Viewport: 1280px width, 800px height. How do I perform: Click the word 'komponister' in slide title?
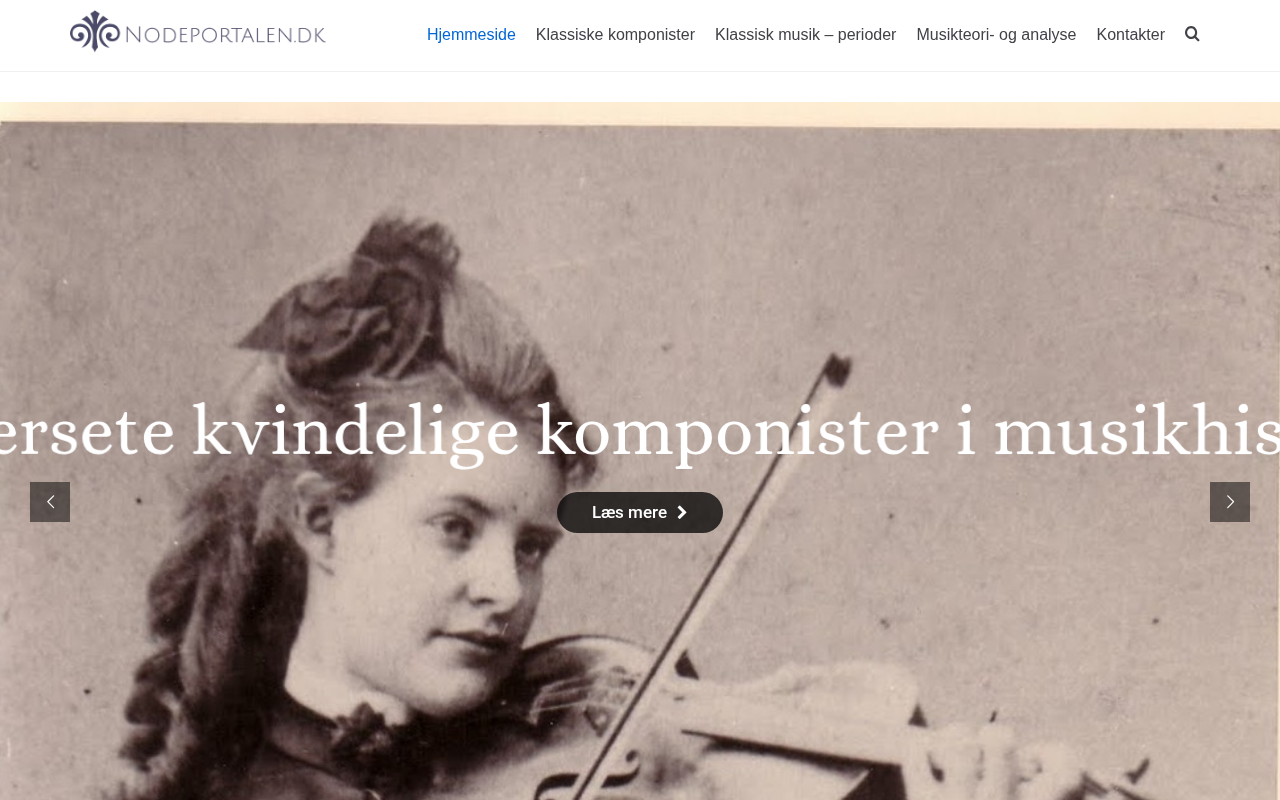(x=737, y=432)
